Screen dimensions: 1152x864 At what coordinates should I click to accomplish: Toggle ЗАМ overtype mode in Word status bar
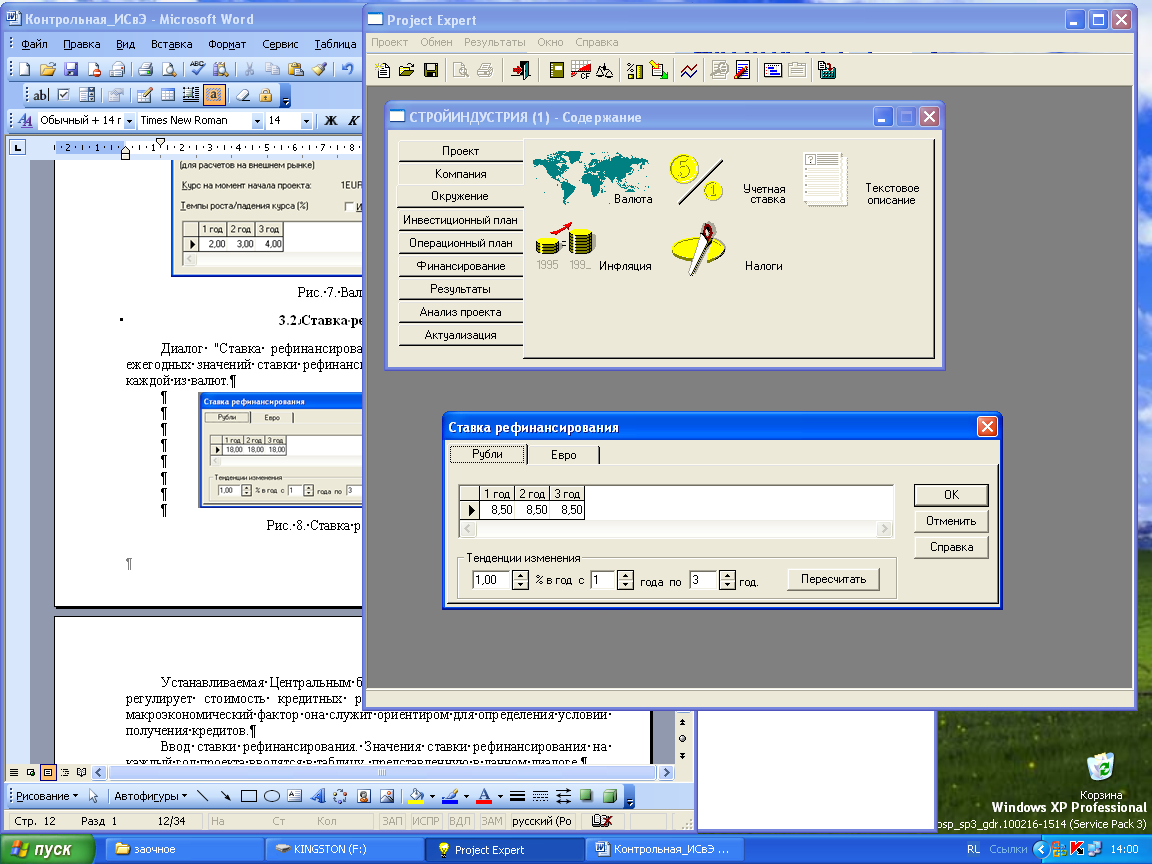(x=492, y=821)
